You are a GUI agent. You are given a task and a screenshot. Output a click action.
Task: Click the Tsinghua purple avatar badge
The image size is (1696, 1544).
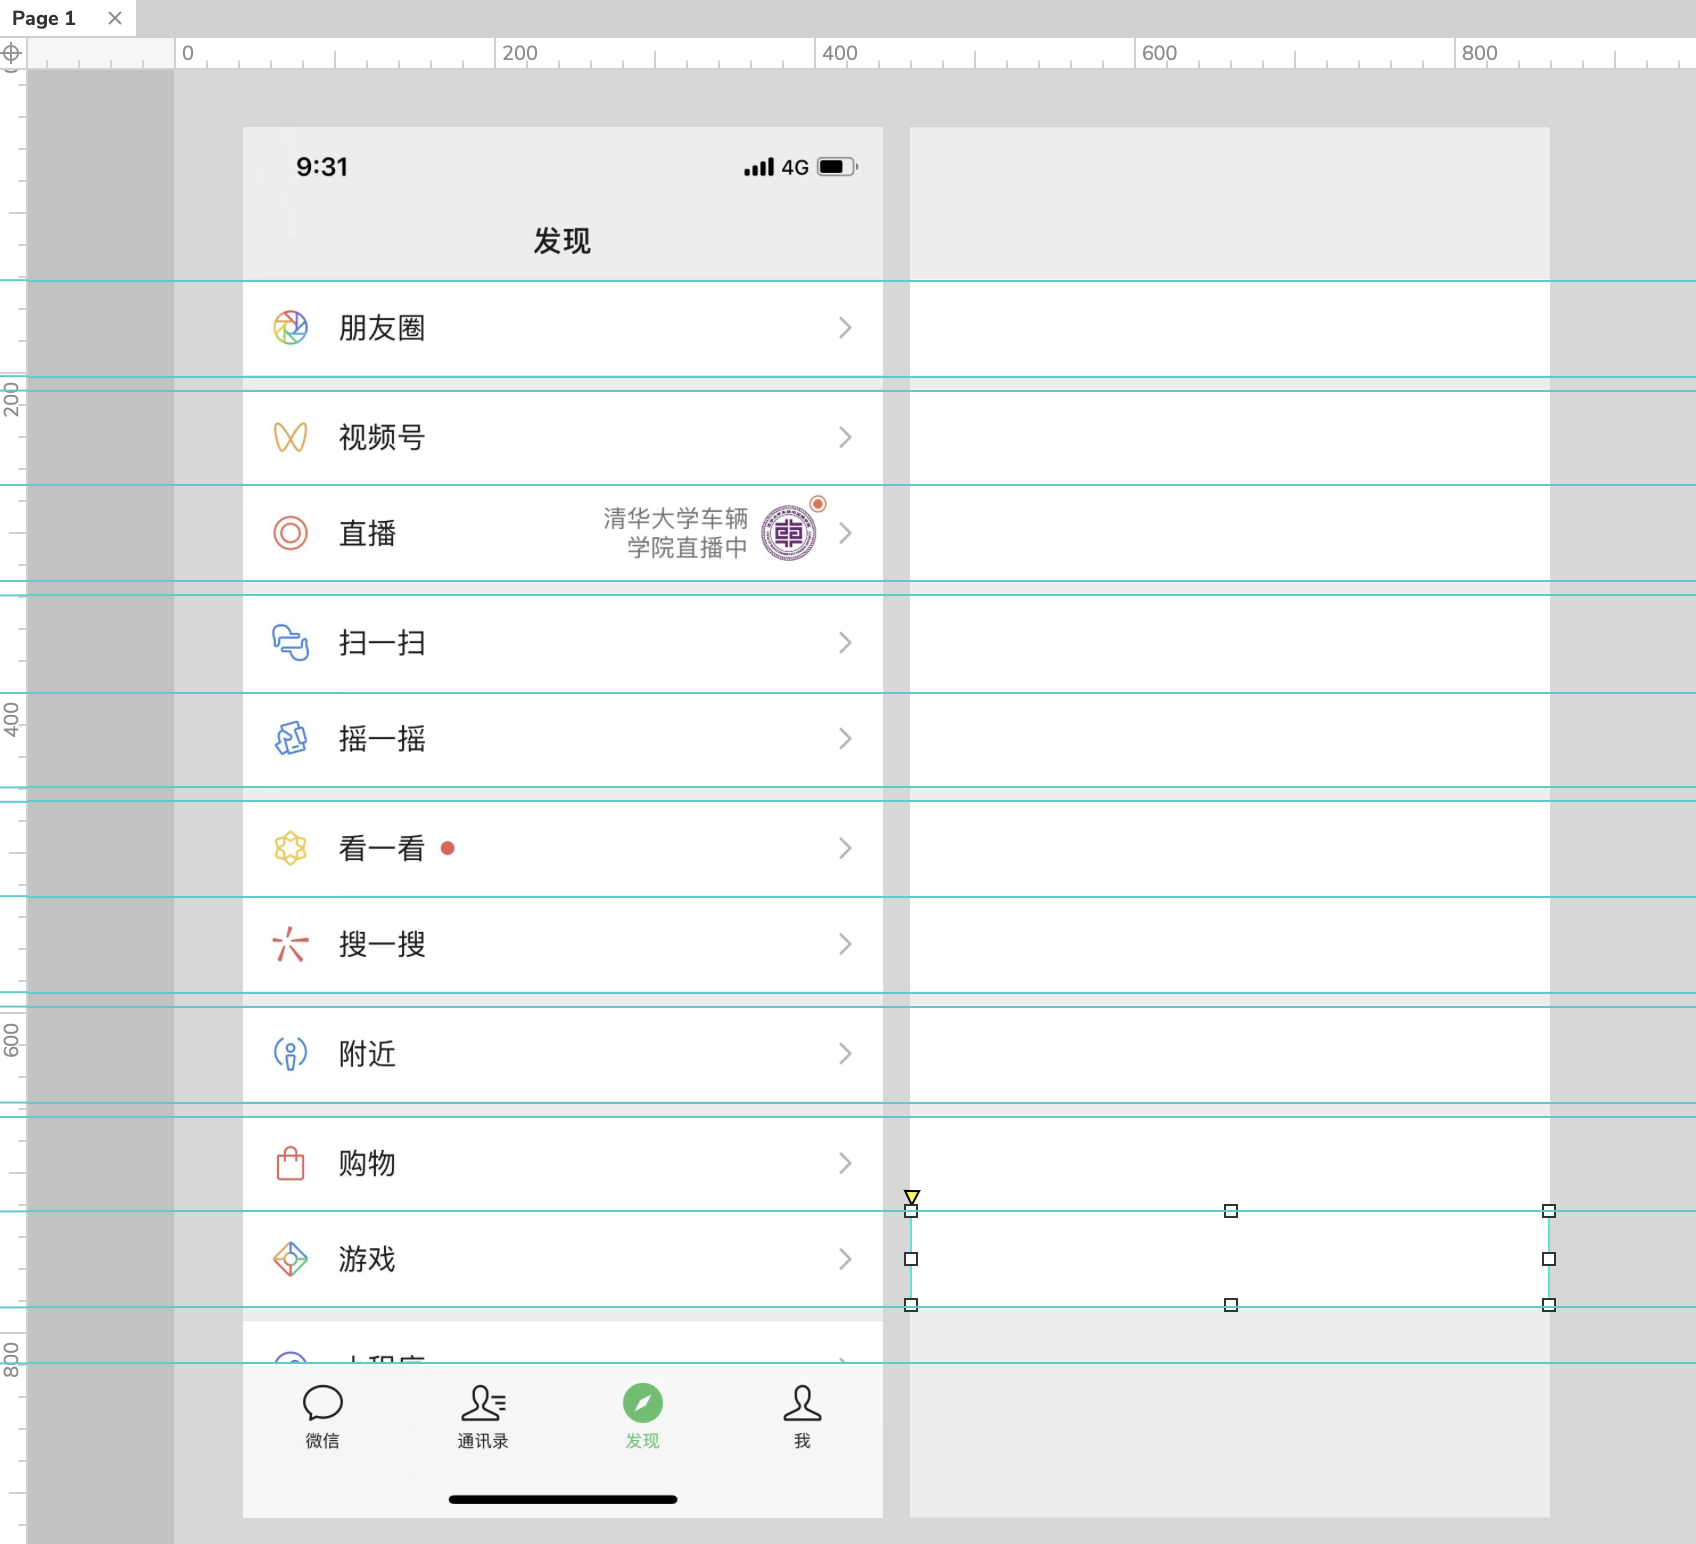click(x=789, y=533)
